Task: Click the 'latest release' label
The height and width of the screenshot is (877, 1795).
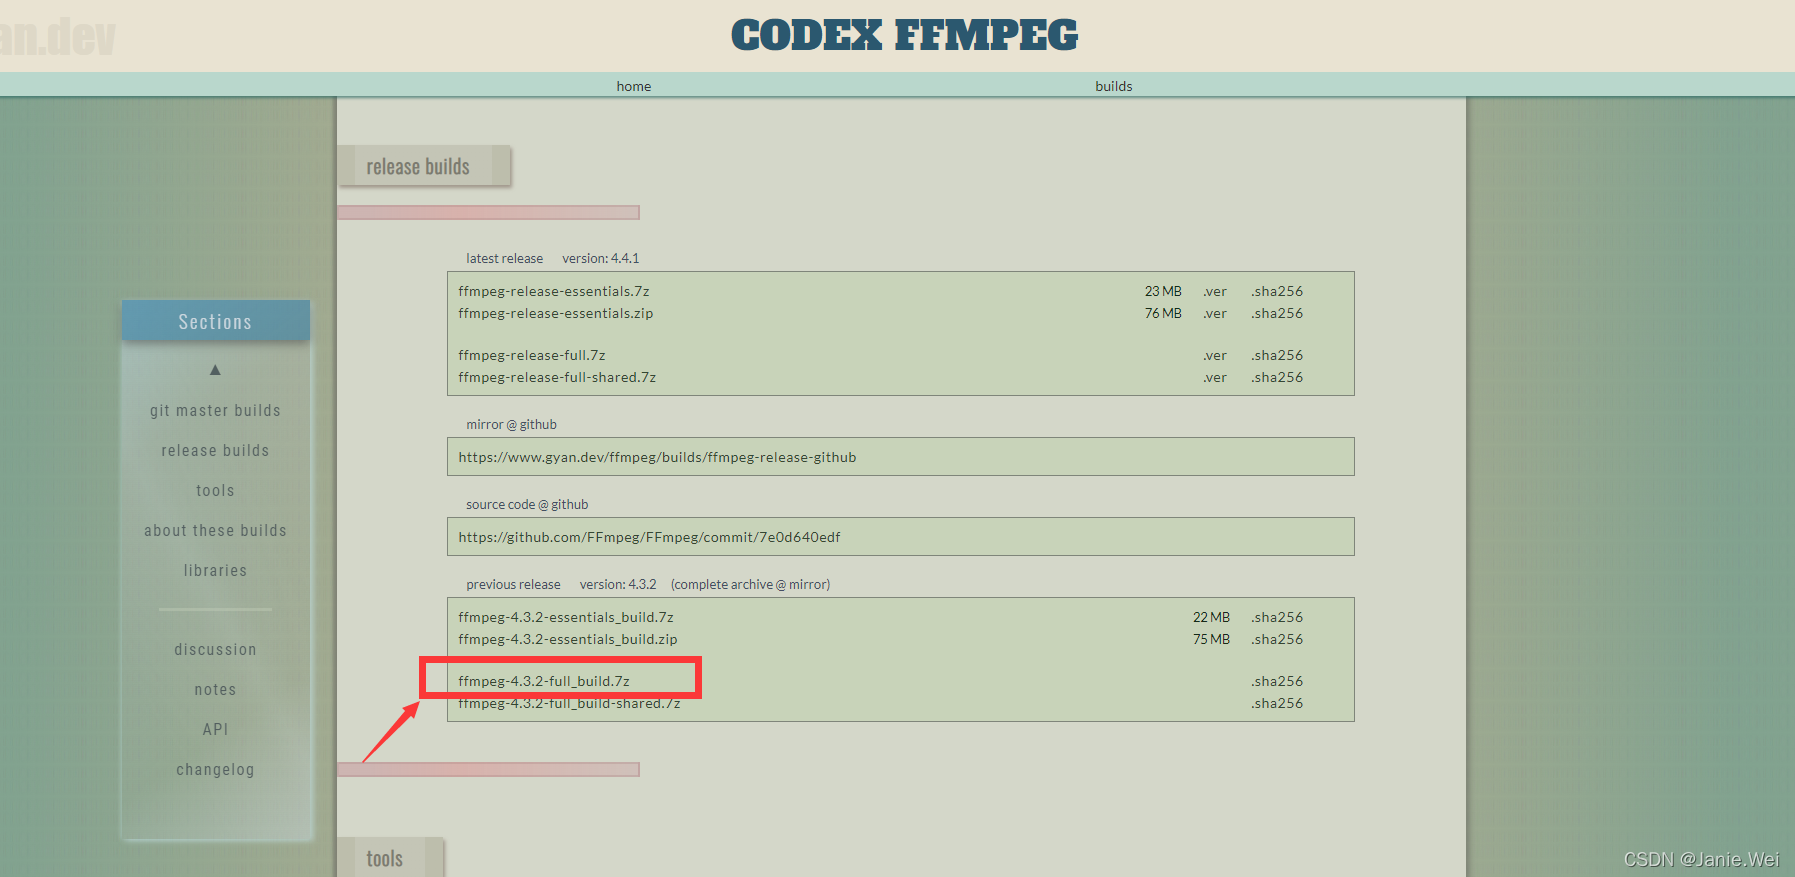Action: click(x=504, y=259)
